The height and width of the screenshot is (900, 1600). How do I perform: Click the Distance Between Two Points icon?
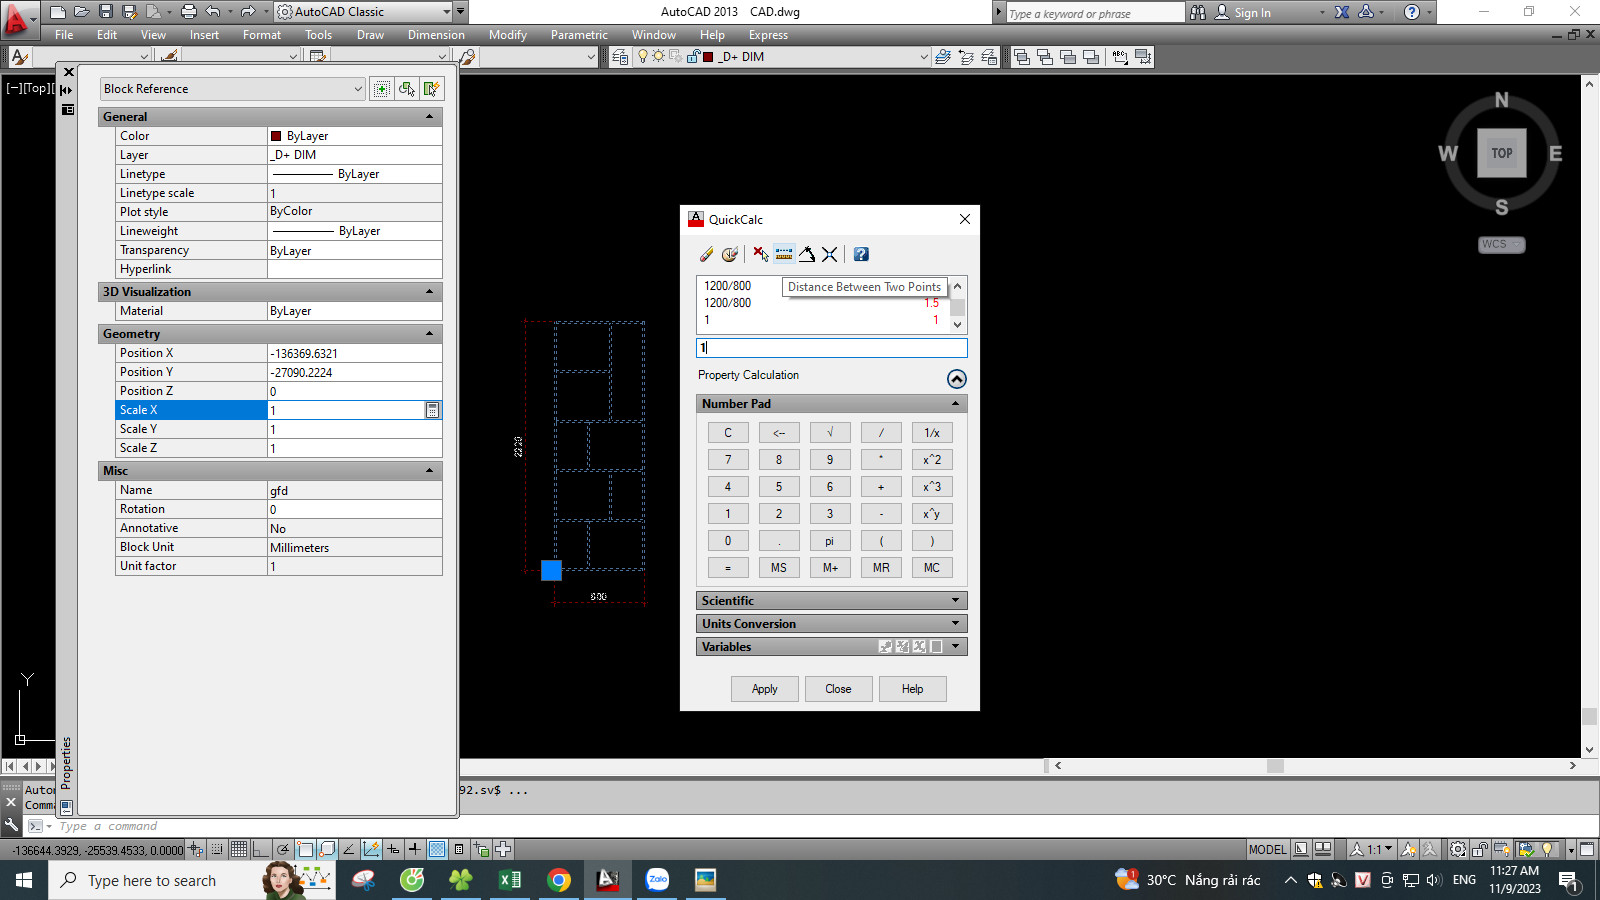784,254
